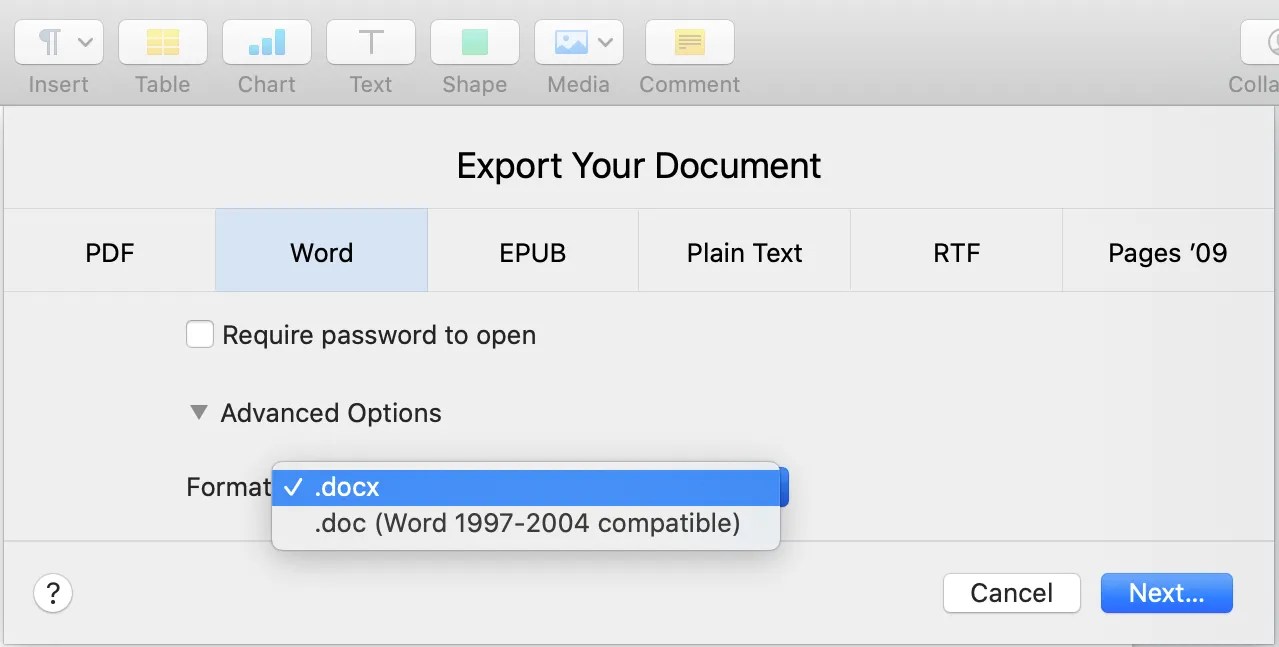
Task: Select the .doc Word 1997-2004 format
Action: click(x=527, y=523)
